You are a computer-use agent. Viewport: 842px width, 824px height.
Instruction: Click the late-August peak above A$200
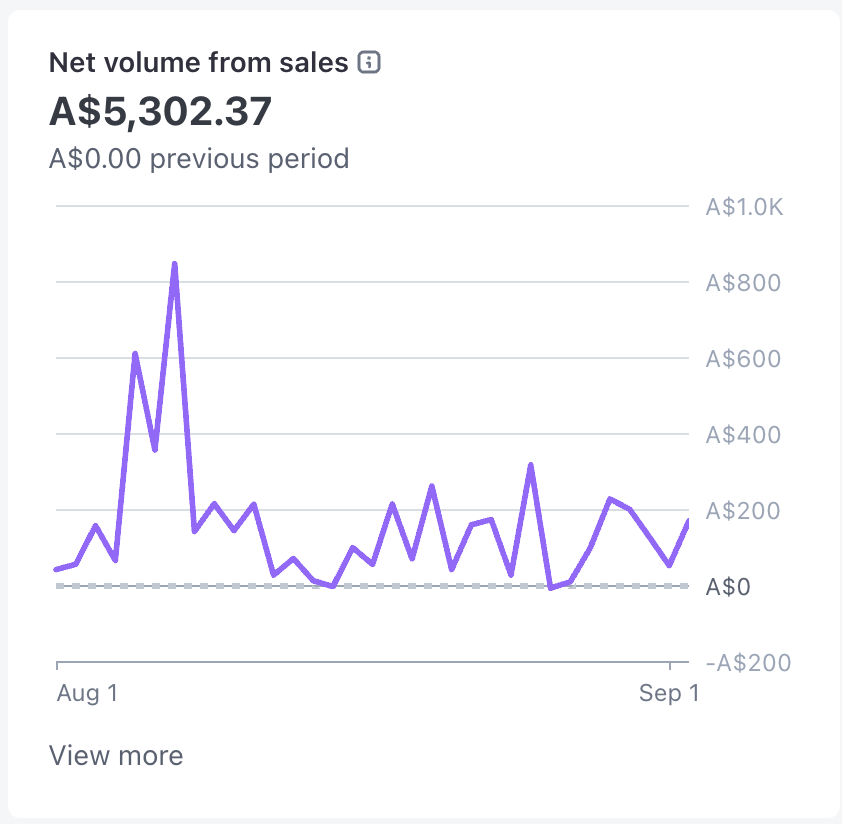click(531, 465)
